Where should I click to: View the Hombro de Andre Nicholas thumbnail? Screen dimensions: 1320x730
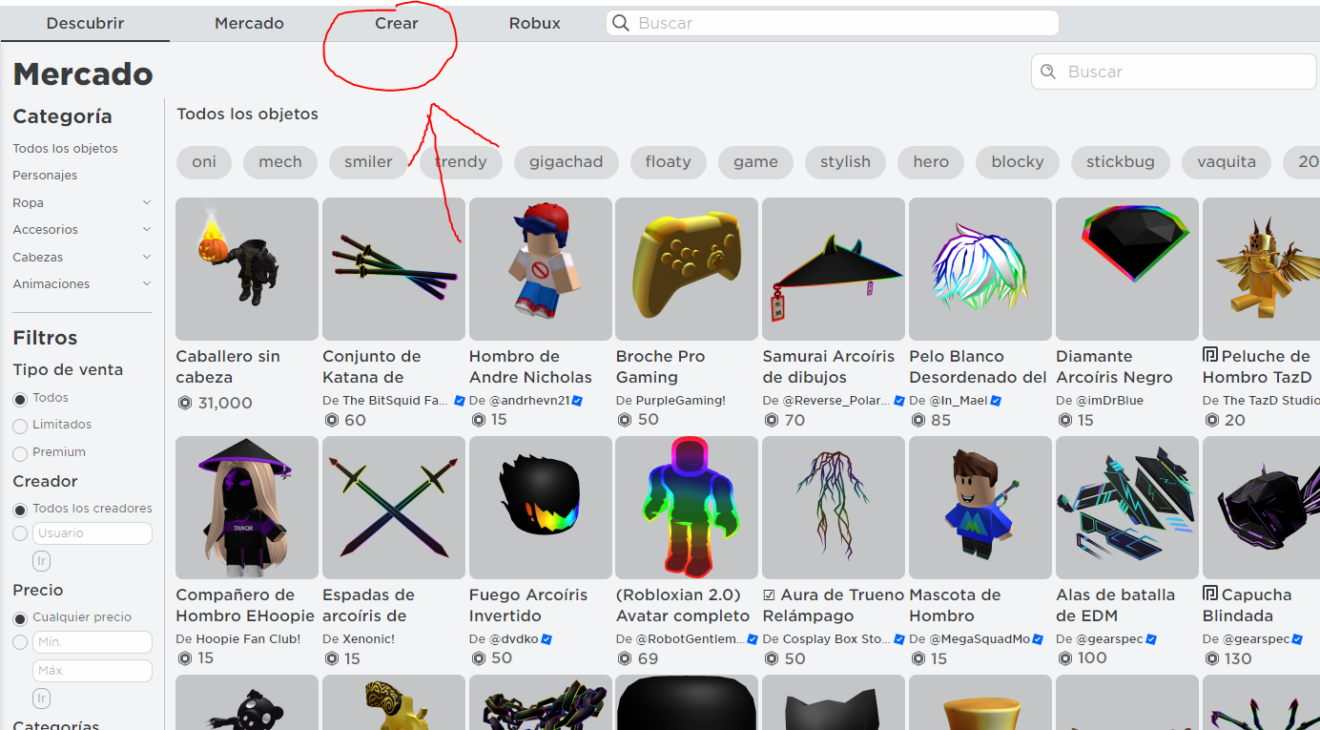(540, 269)
